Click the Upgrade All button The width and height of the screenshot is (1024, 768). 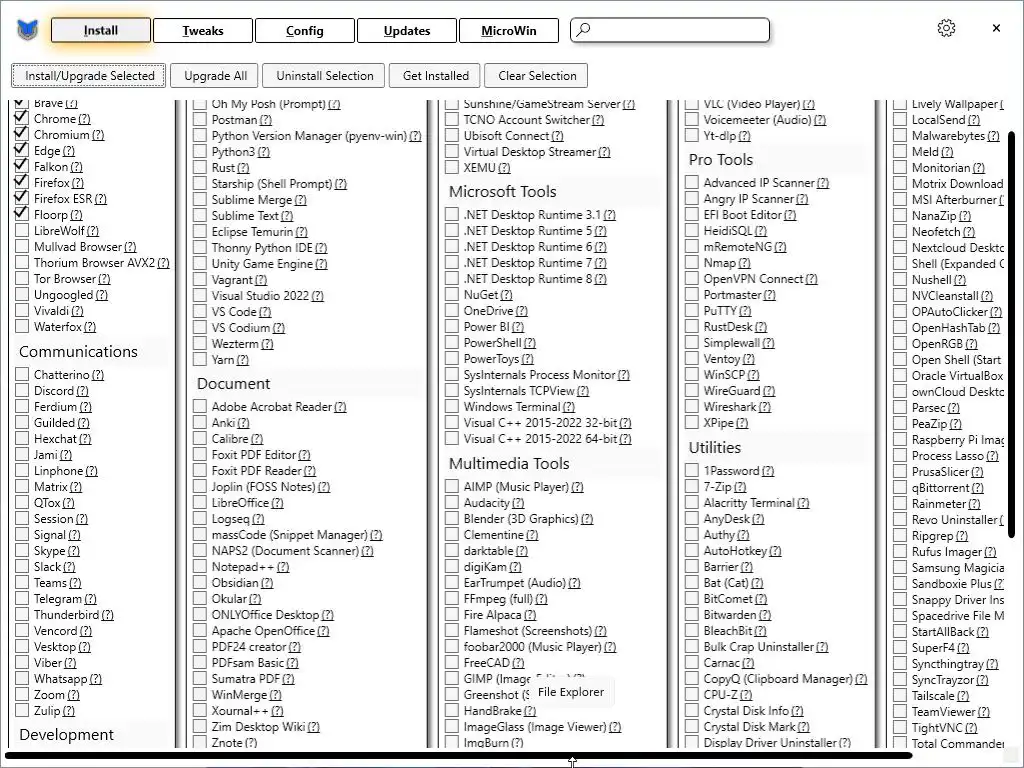point(215,76)
